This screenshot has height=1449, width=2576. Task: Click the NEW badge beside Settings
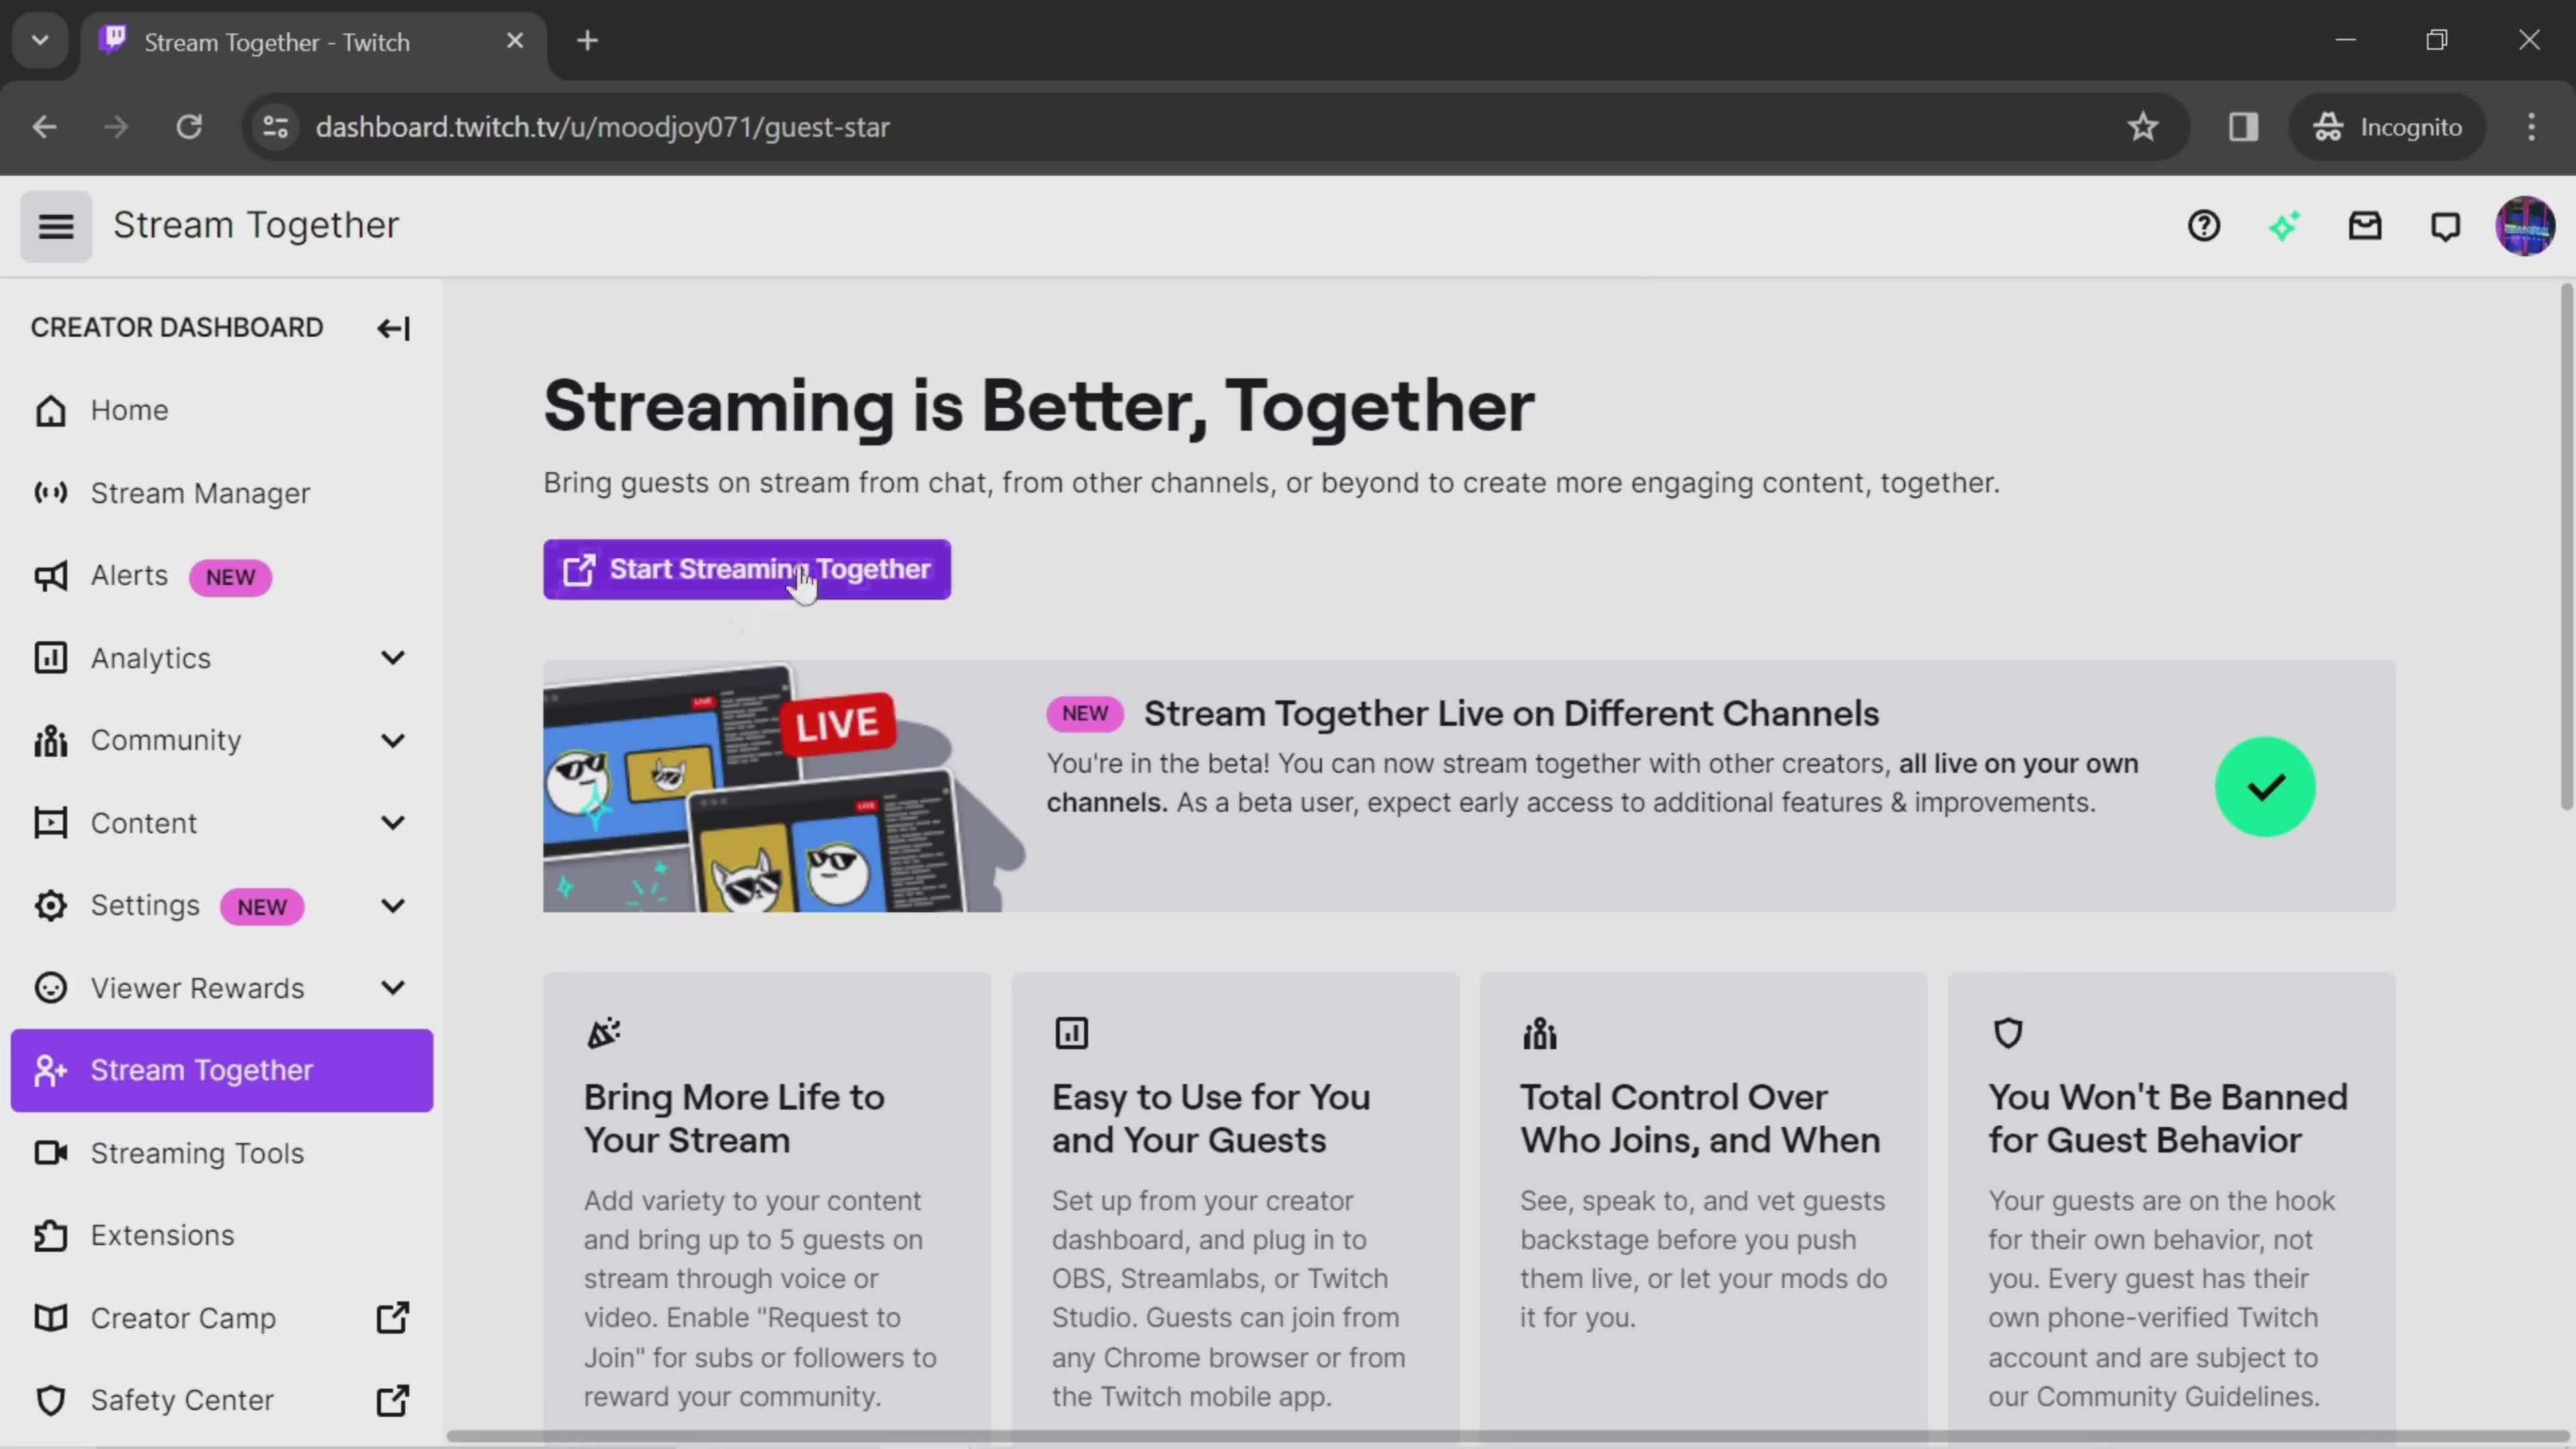pyautogui.click(x=262, y=908)
